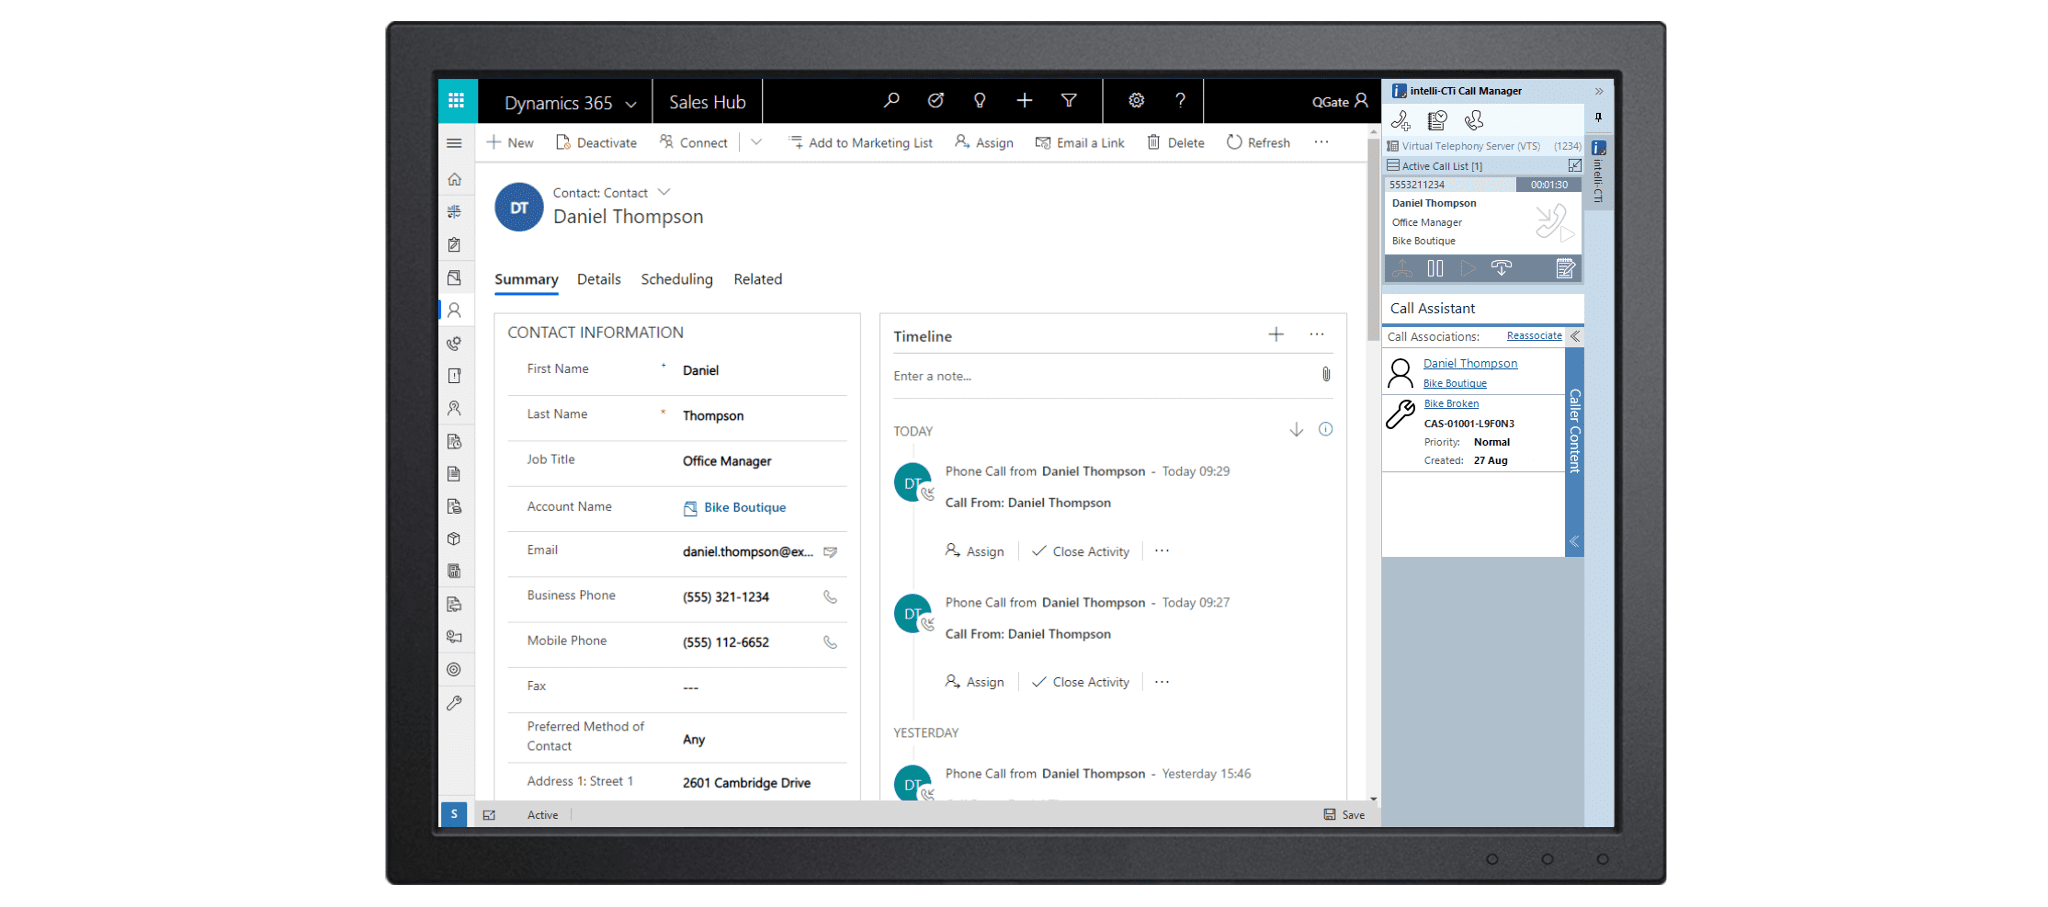Click the make new call icon in intelli-CTi

coord(1401,121)
